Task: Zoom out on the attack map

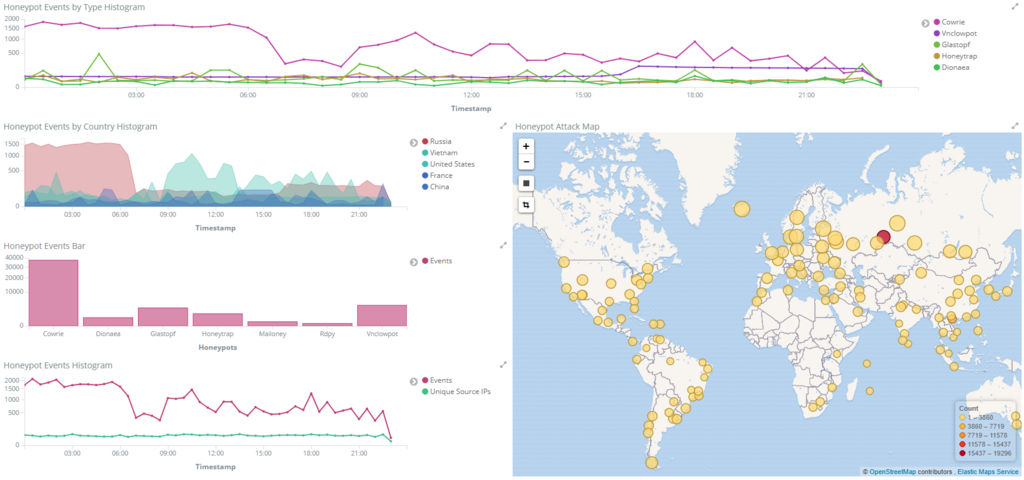Action: point(526,162)
